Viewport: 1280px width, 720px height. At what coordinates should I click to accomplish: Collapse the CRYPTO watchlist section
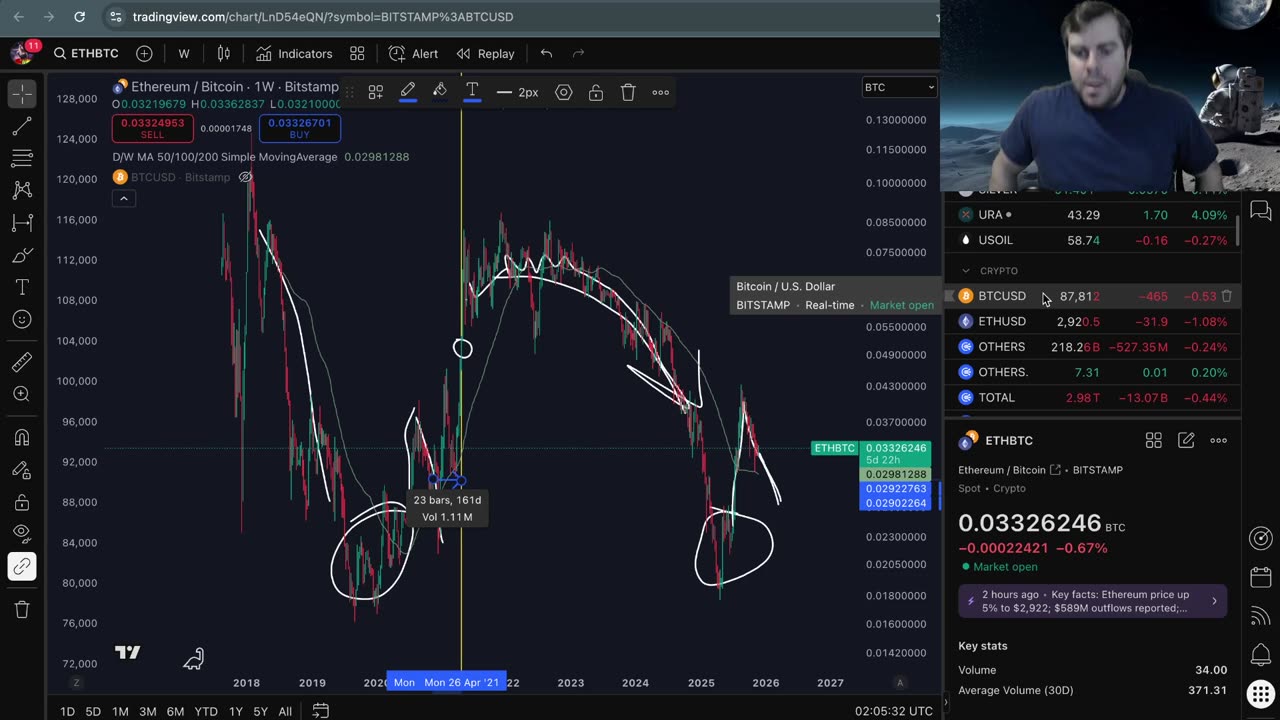(966, 271)
